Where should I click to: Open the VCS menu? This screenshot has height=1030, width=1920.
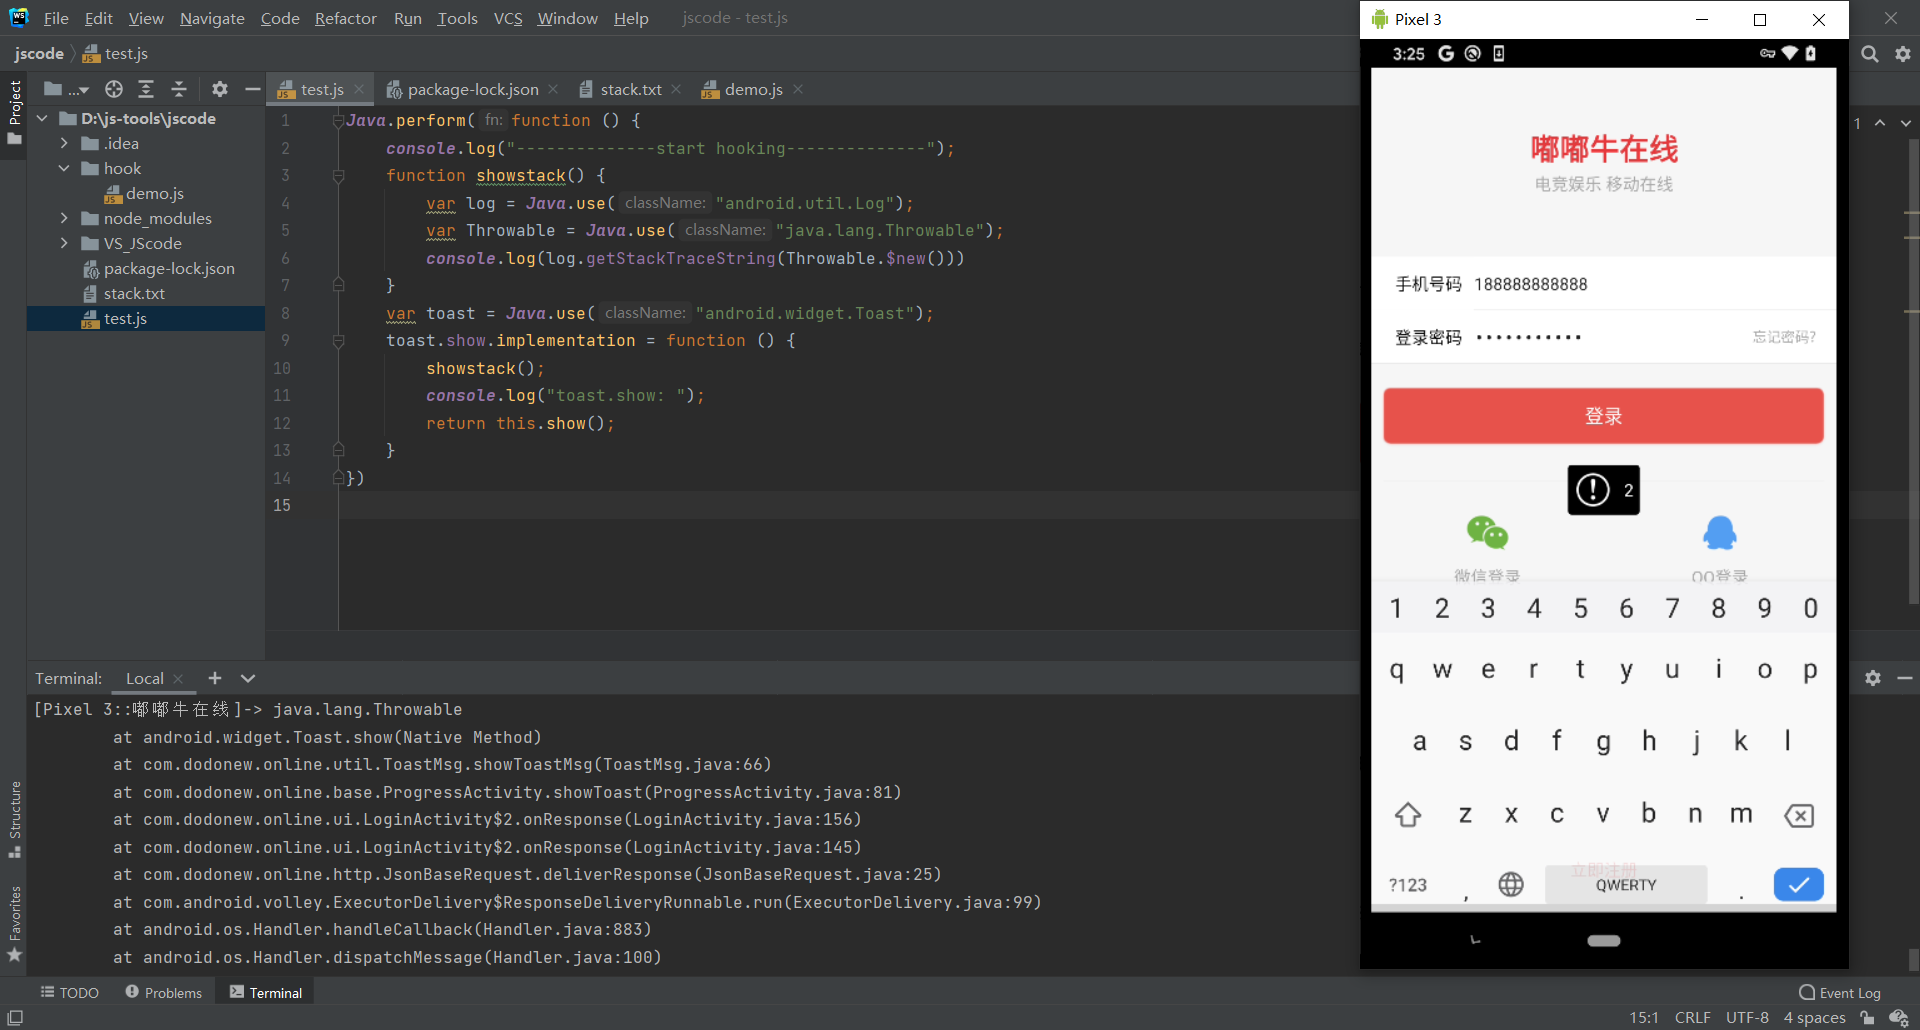pyautogui.click(x=508, y=18)
